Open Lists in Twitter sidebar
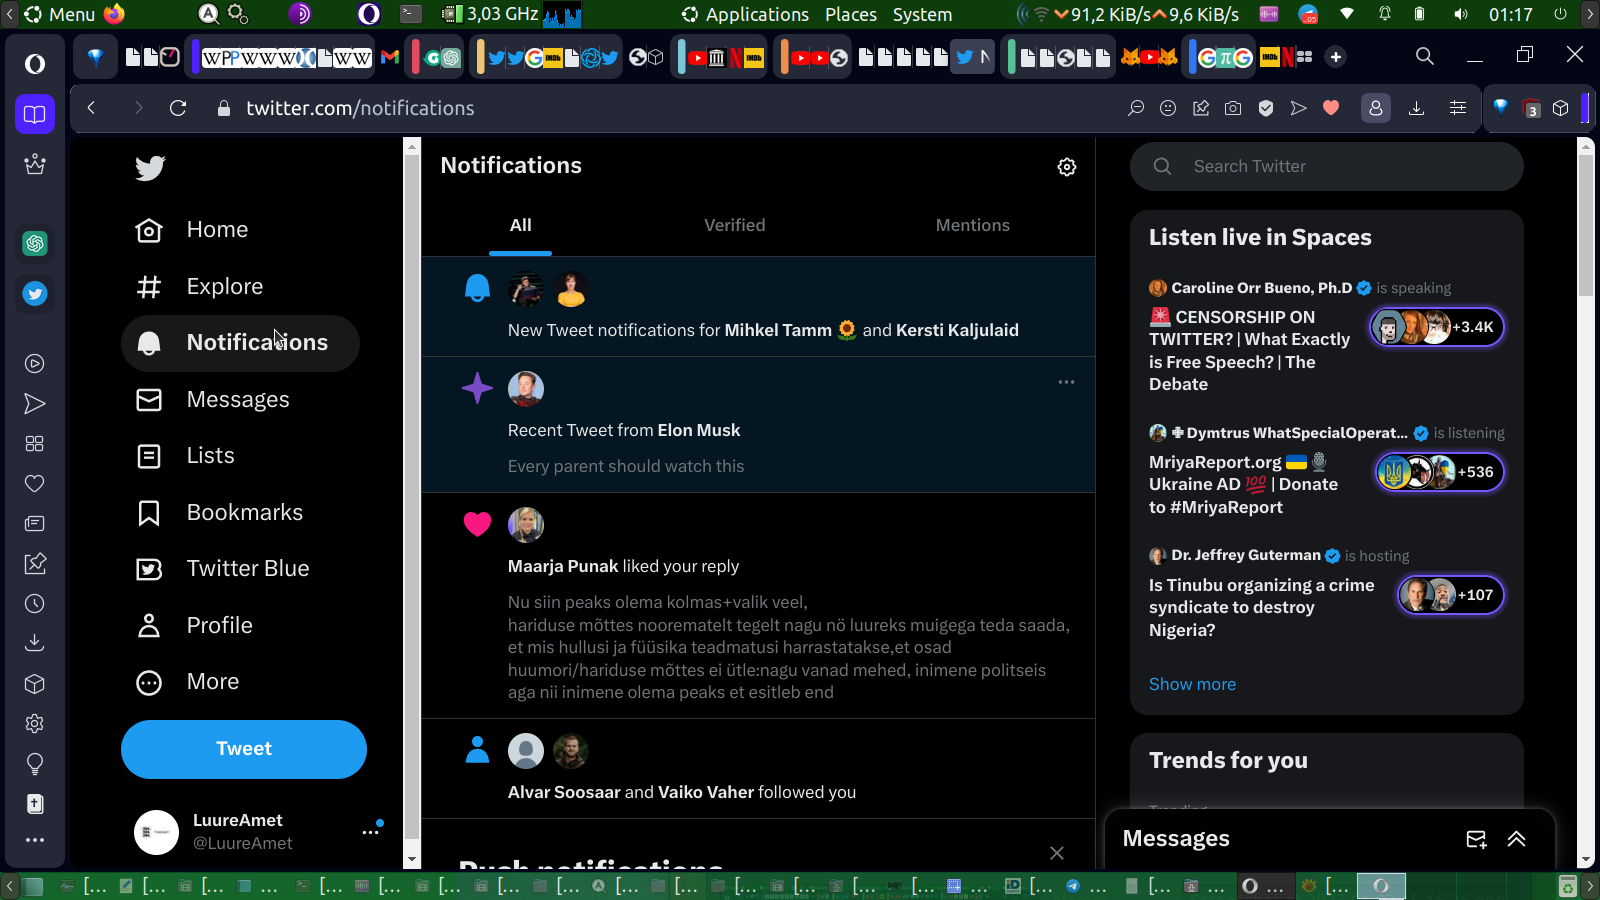The image size is (1600, 900). pos(185,456)
